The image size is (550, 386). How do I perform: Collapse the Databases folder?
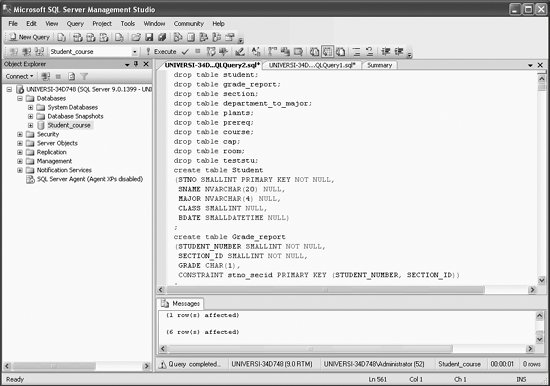coord(20,98)
